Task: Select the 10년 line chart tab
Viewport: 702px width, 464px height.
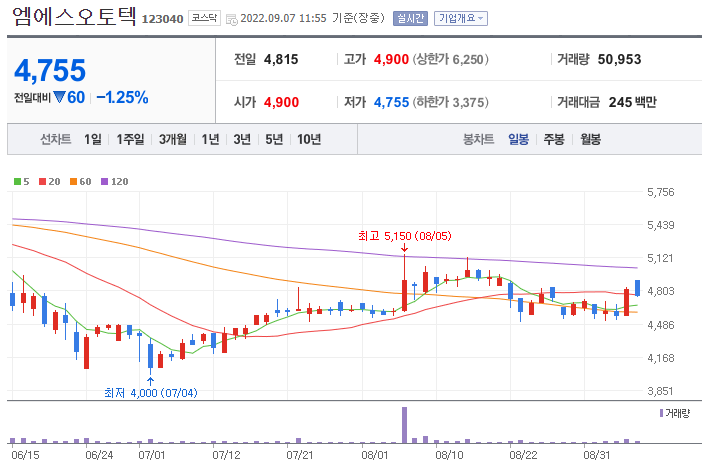Action: [309, 139]
